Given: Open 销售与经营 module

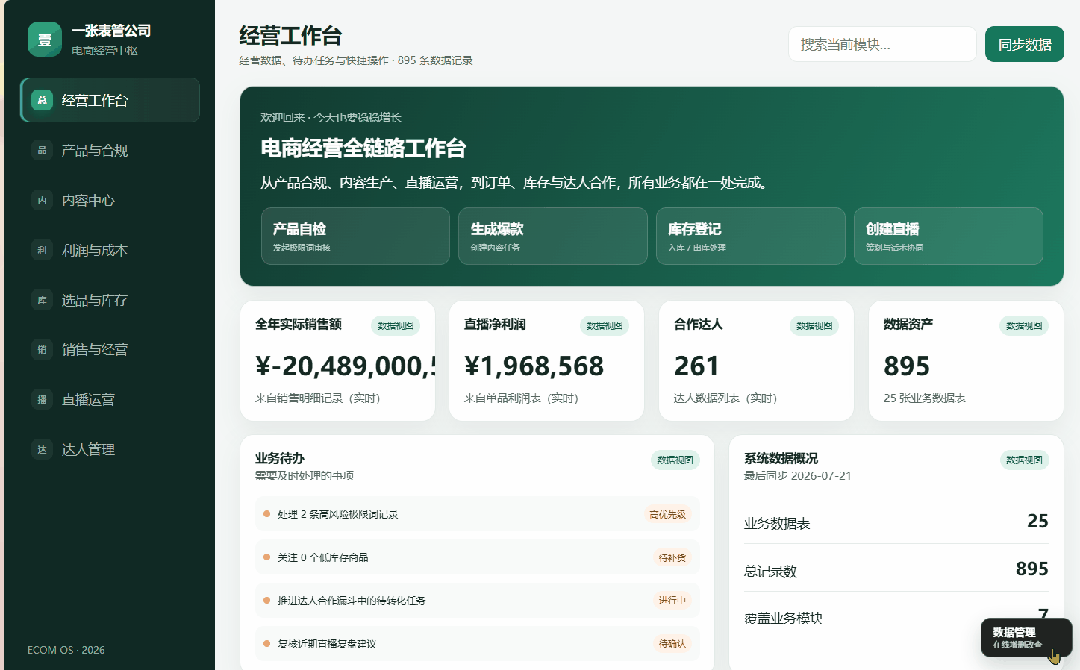Looking at the screenshot, I should click(110, 350).
